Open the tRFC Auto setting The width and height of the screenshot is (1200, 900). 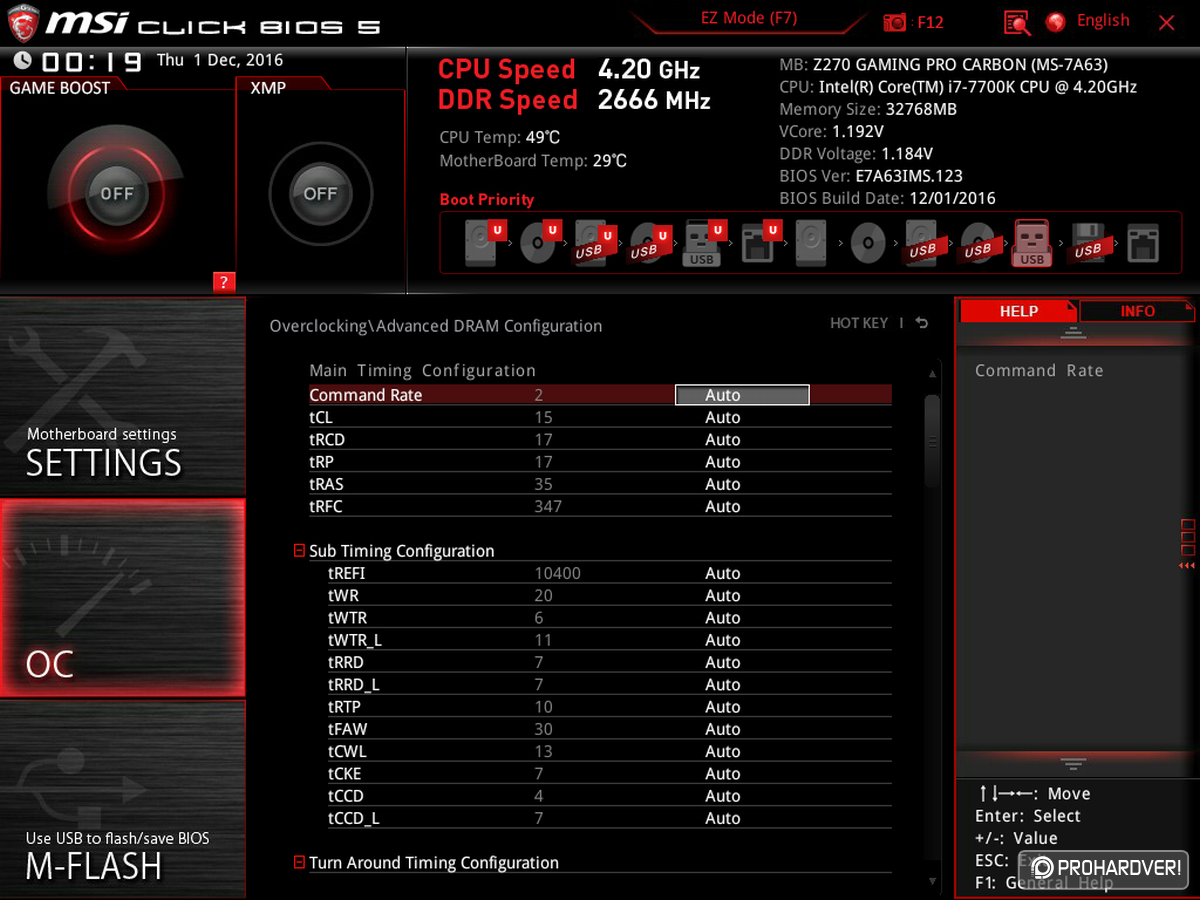click(723, 506)
